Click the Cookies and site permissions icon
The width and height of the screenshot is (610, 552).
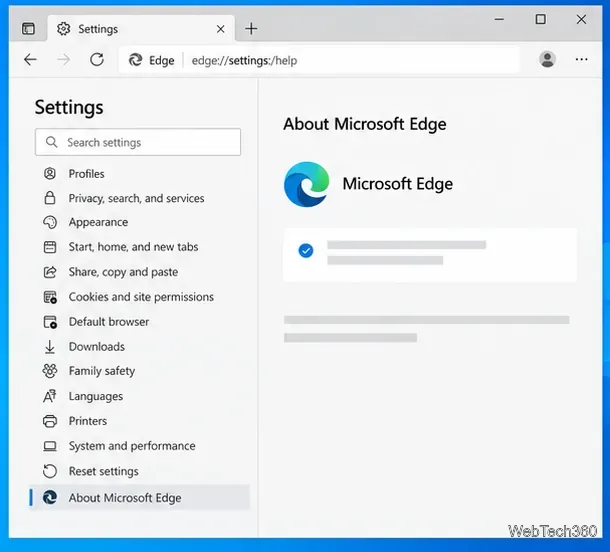[50, 297]
